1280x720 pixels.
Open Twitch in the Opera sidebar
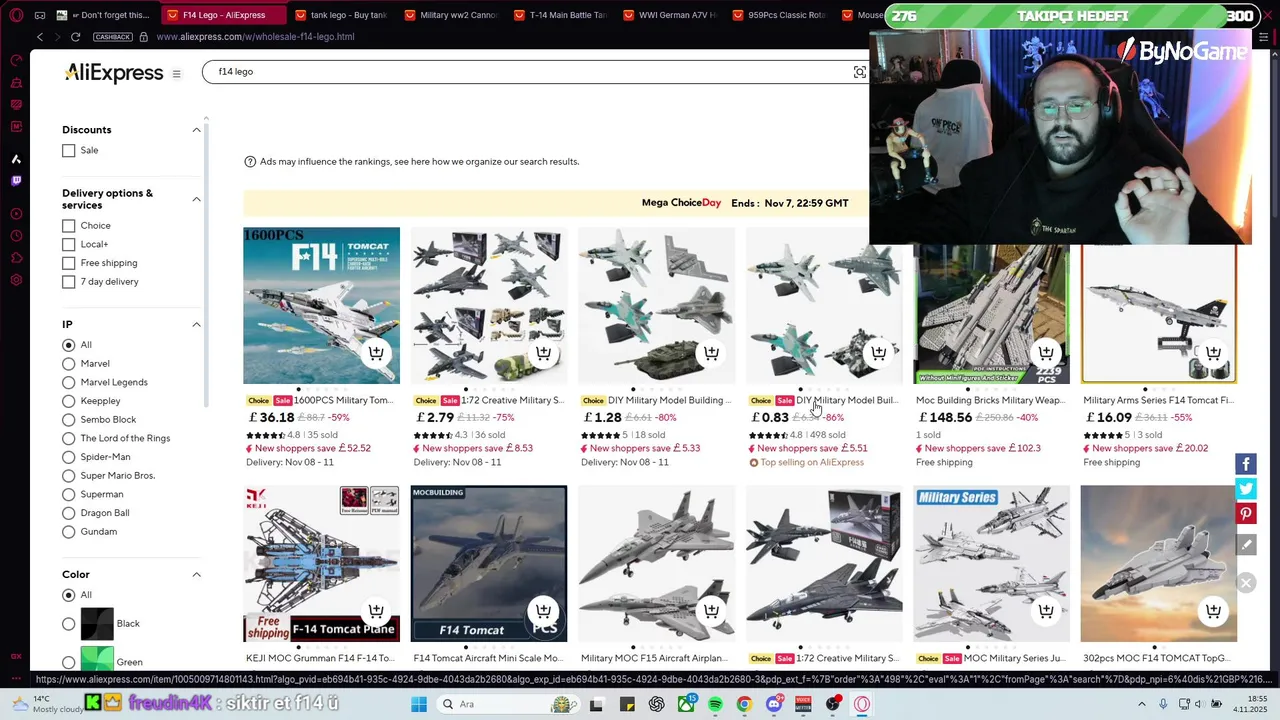(16, 181)
